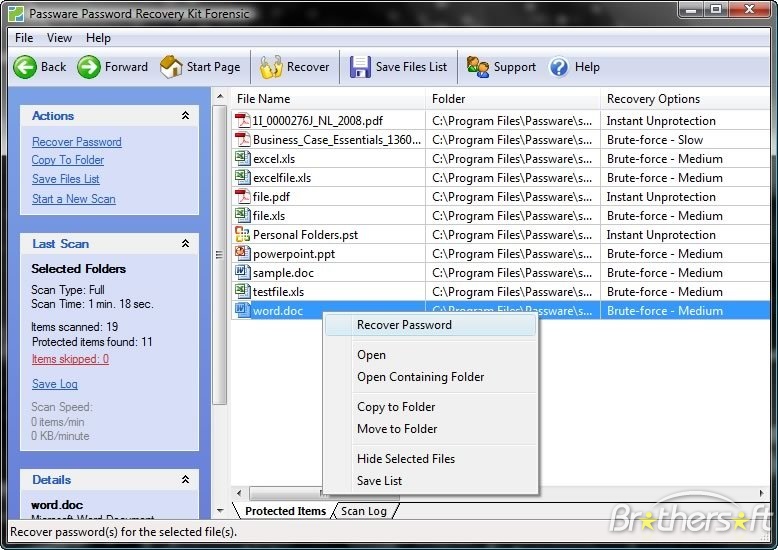The image size is (778, 550).
Task: Click the Copy To Folder link in Actions
Action: (68, 160)
